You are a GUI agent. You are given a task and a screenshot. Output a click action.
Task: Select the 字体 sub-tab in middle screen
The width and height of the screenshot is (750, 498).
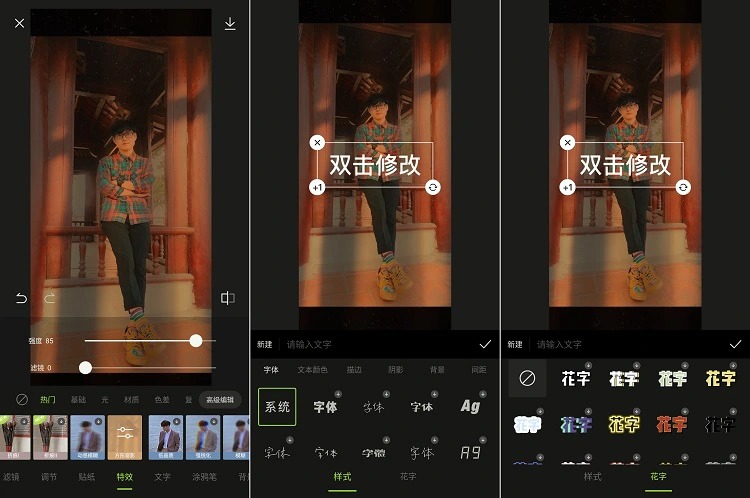[x=271, y=369]
